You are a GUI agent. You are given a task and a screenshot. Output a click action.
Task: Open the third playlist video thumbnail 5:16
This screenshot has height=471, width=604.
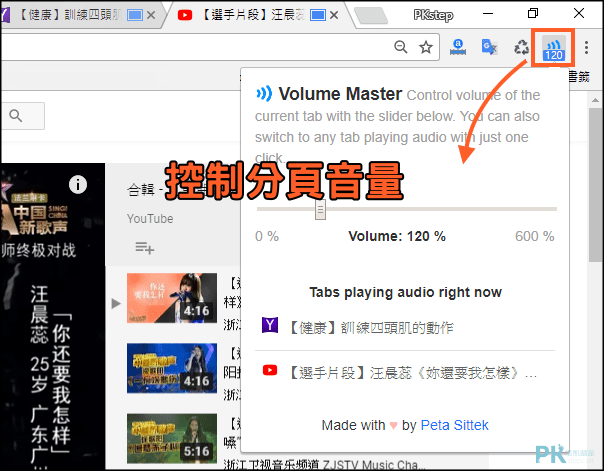[172, 438]
